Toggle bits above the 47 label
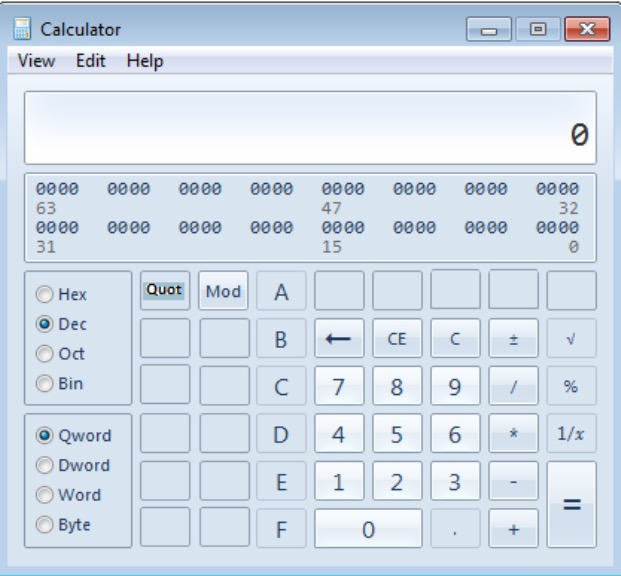This screenshot has height=576, width=621. click(343, 189)
